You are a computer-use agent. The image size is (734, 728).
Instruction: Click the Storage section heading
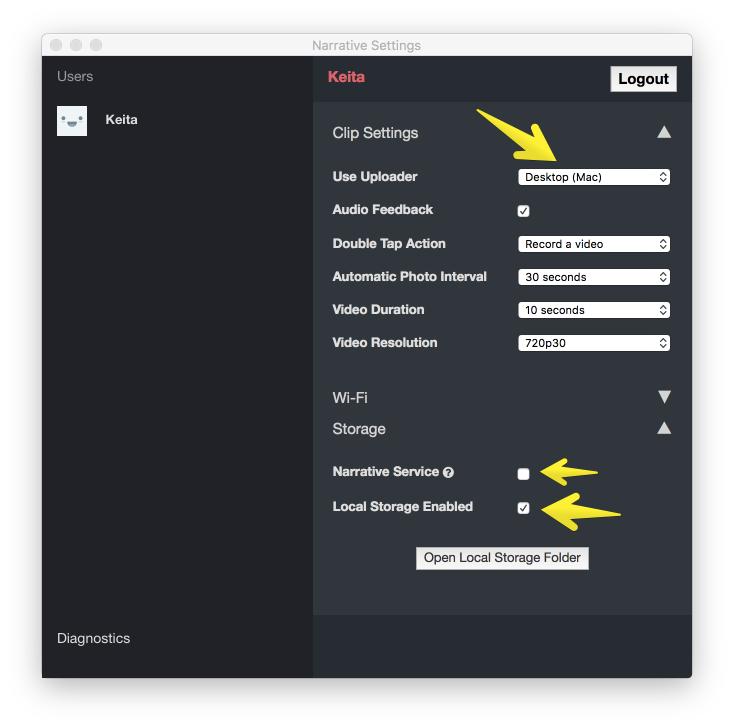pos(359,429)
